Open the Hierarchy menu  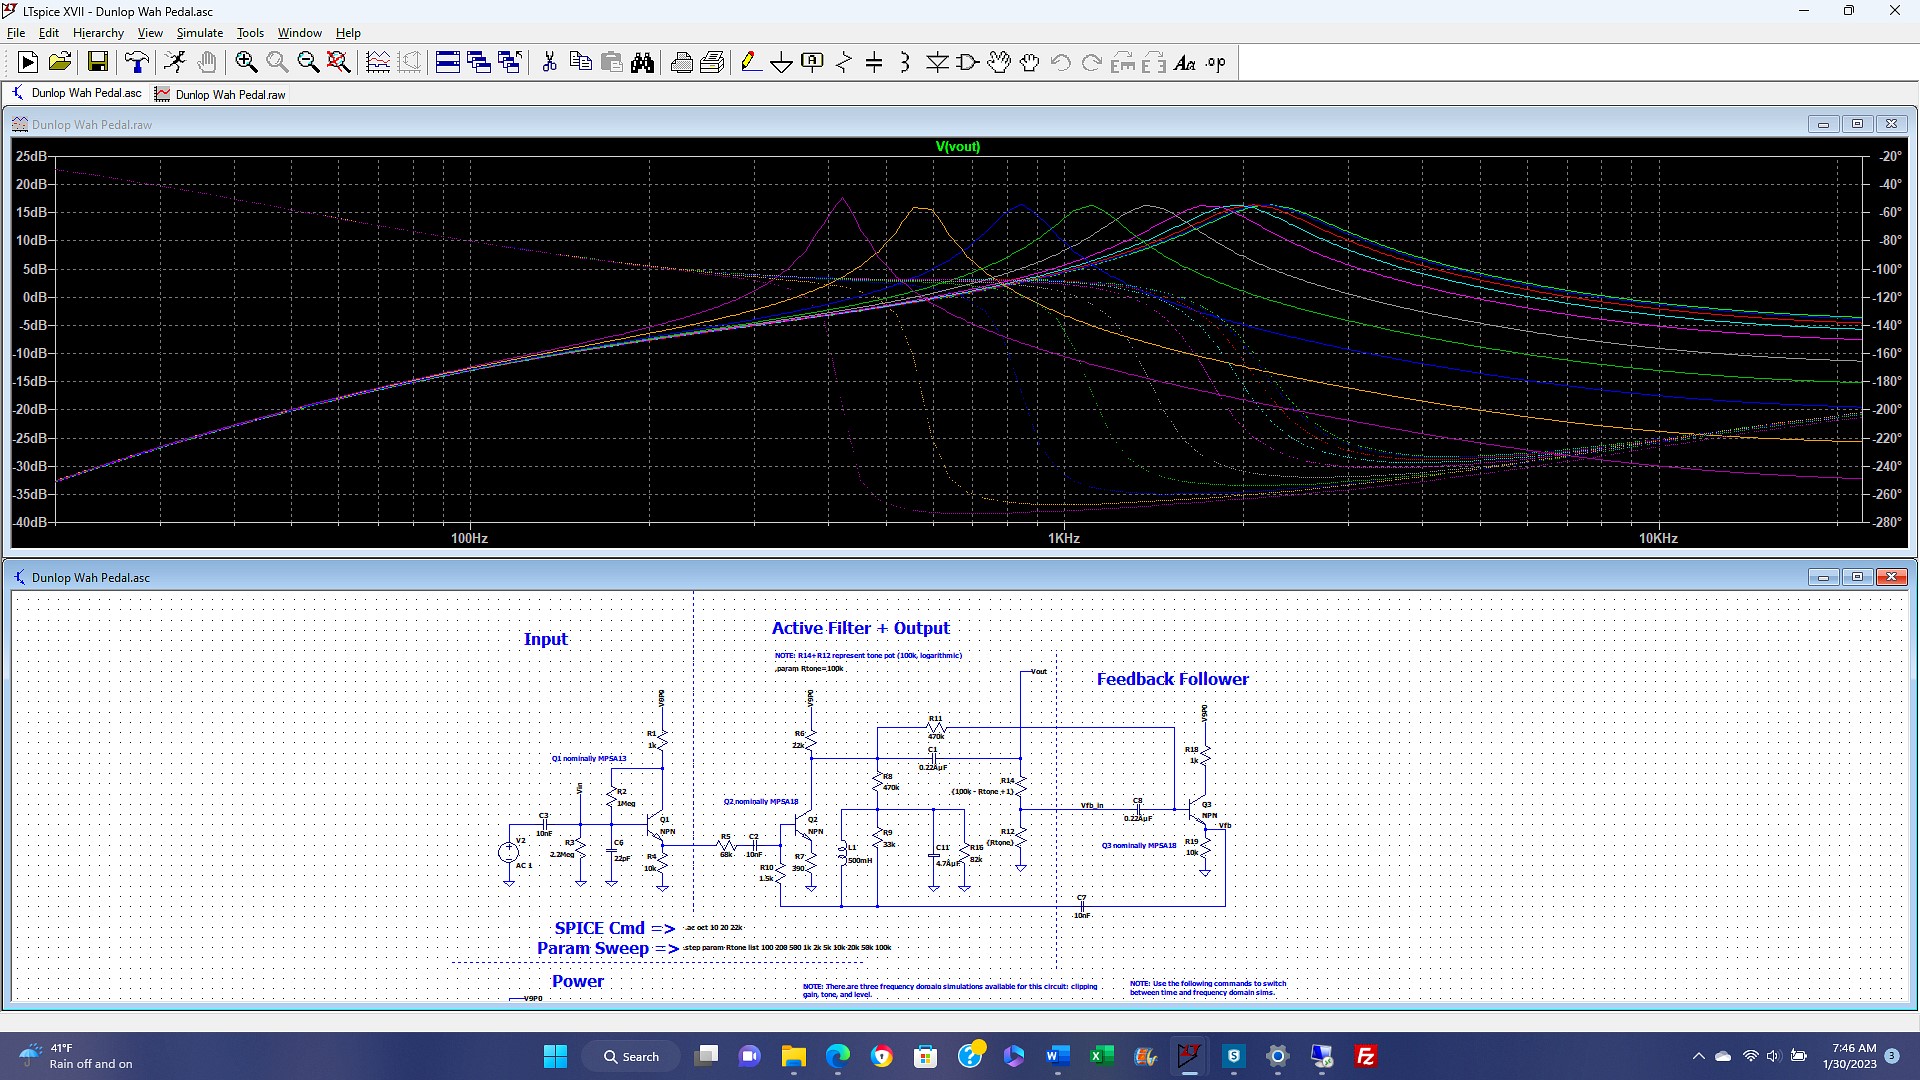click(x=98, y=33)
